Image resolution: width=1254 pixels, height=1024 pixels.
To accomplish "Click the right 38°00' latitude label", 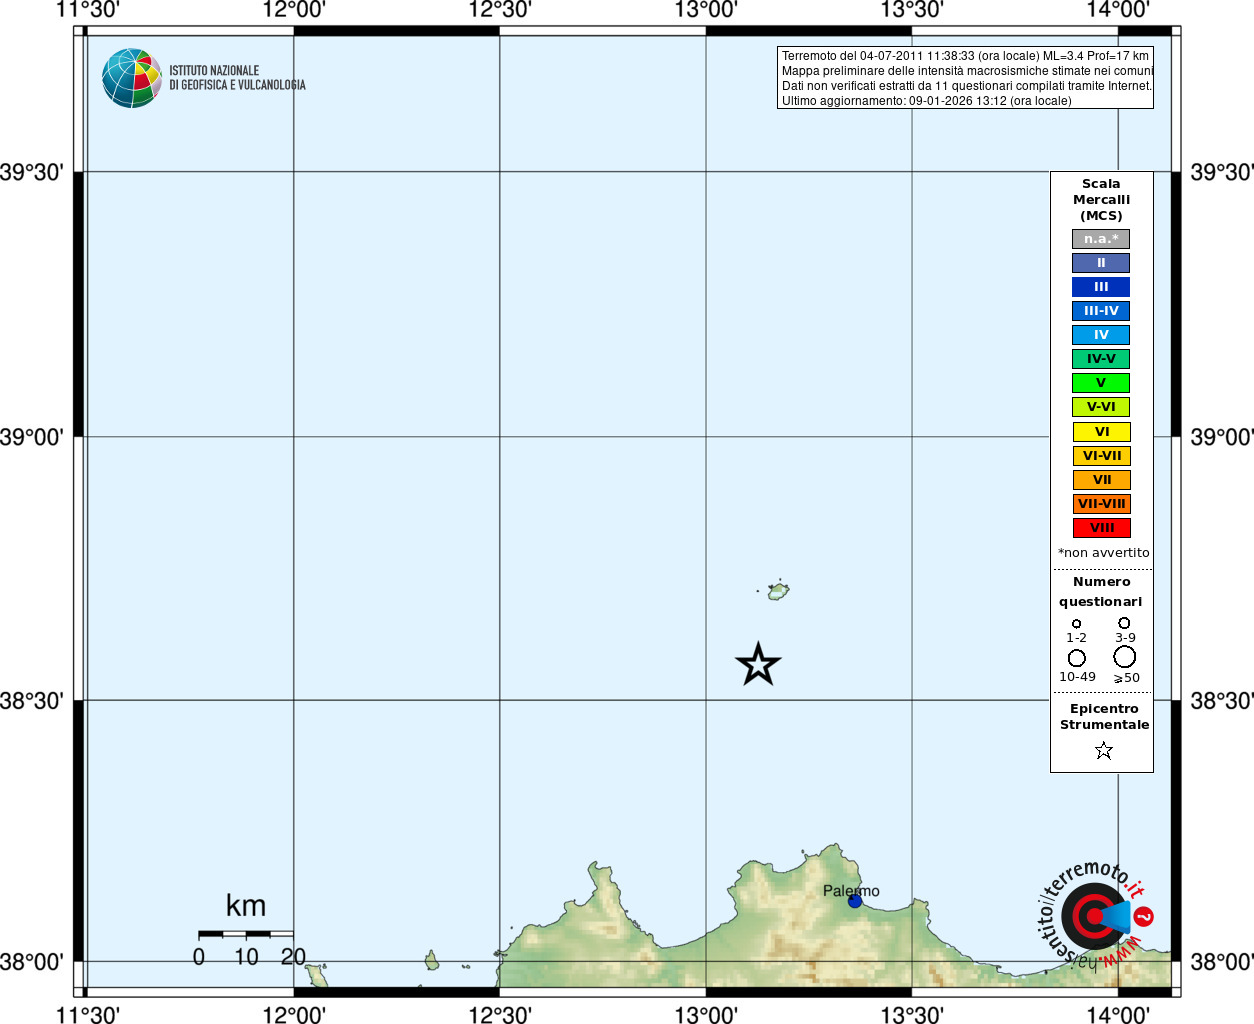I will click(x=1221, y=962).
